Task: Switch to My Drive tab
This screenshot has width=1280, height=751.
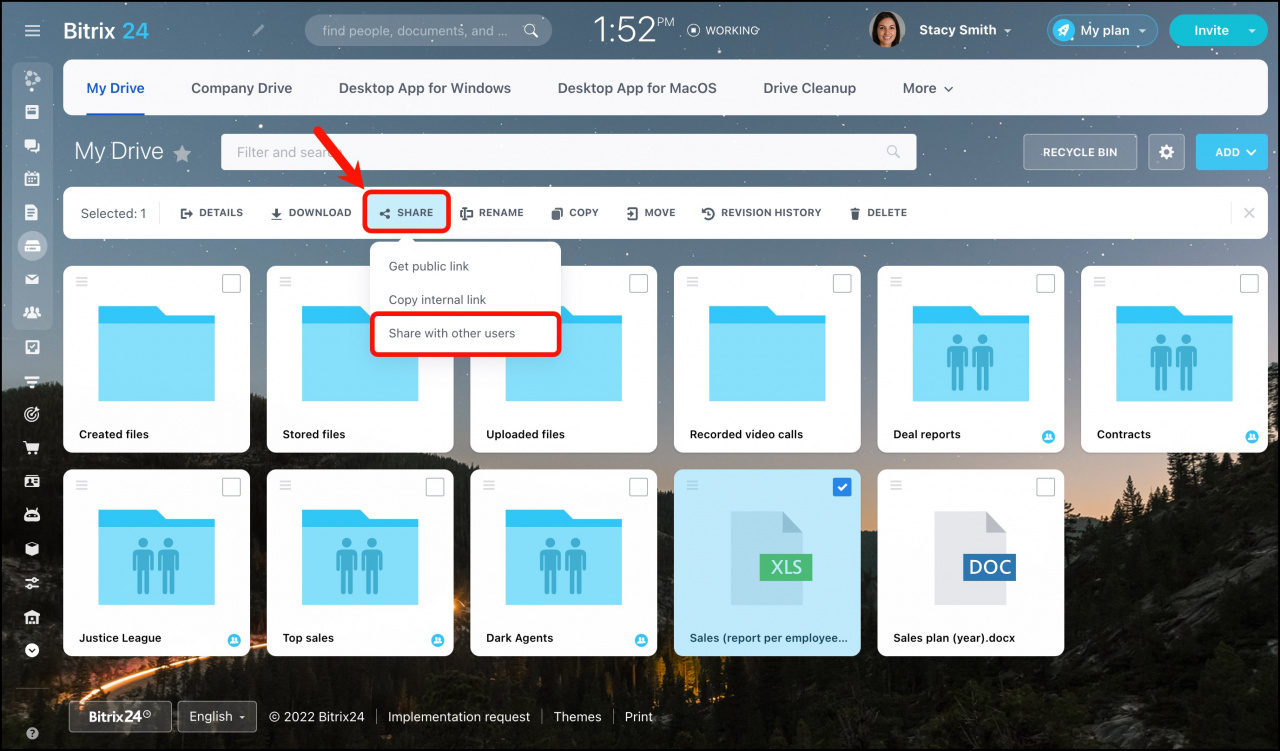Action: click(115, 88)
